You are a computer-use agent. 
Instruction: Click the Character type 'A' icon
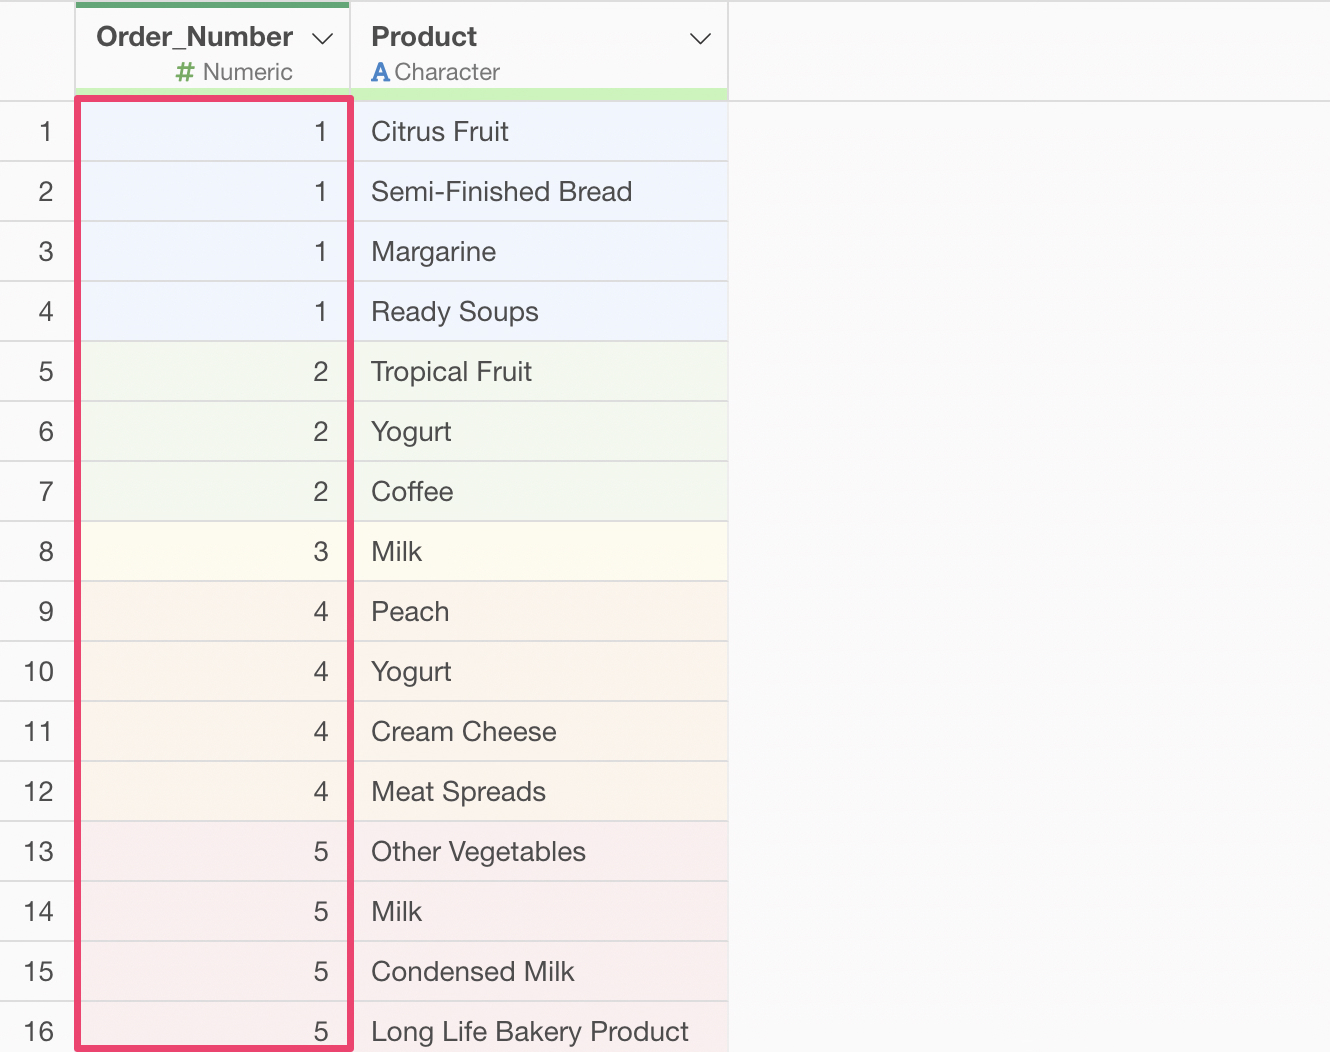click(x=380, y=72)
